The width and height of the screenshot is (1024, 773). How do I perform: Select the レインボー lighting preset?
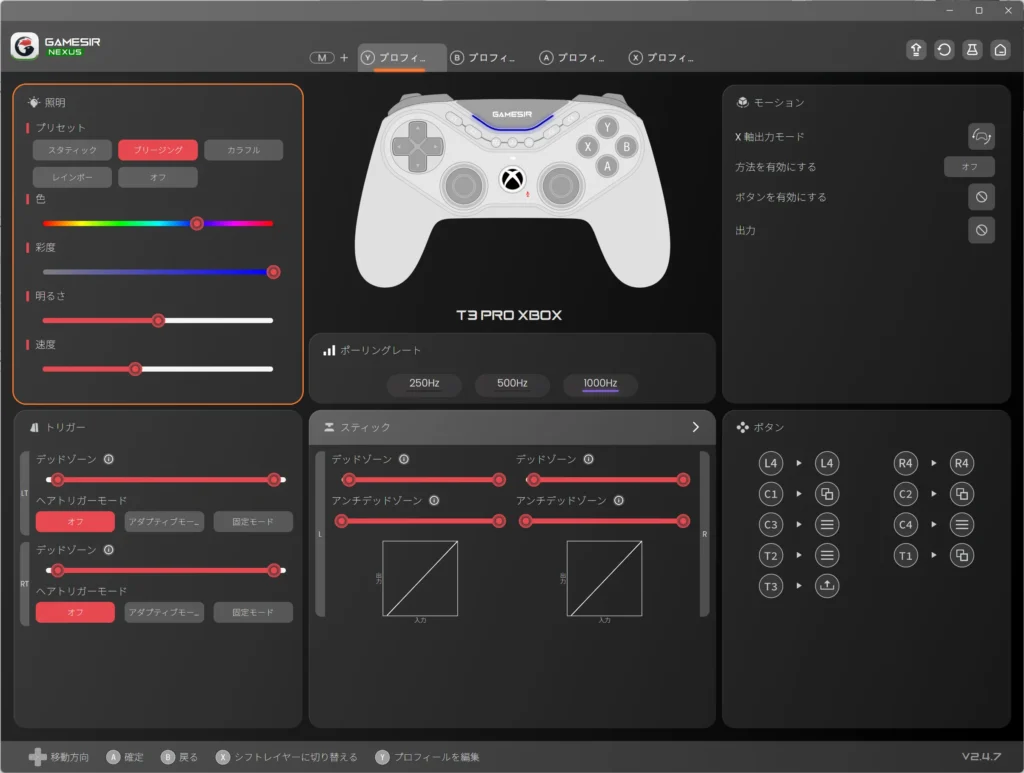point(72,177)
